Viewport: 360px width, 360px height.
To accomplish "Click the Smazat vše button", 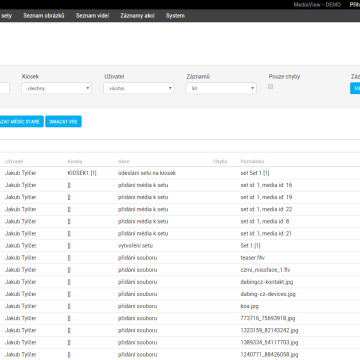I will 63,122.
